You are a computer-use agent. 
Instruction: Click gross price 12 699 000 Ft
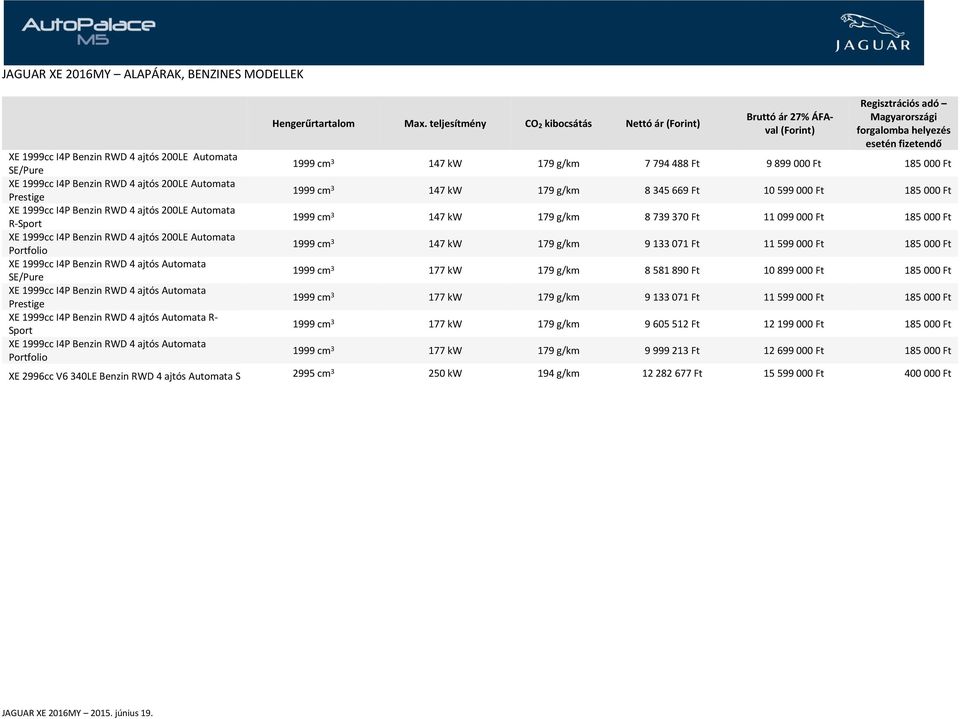[x=793, y=350]
